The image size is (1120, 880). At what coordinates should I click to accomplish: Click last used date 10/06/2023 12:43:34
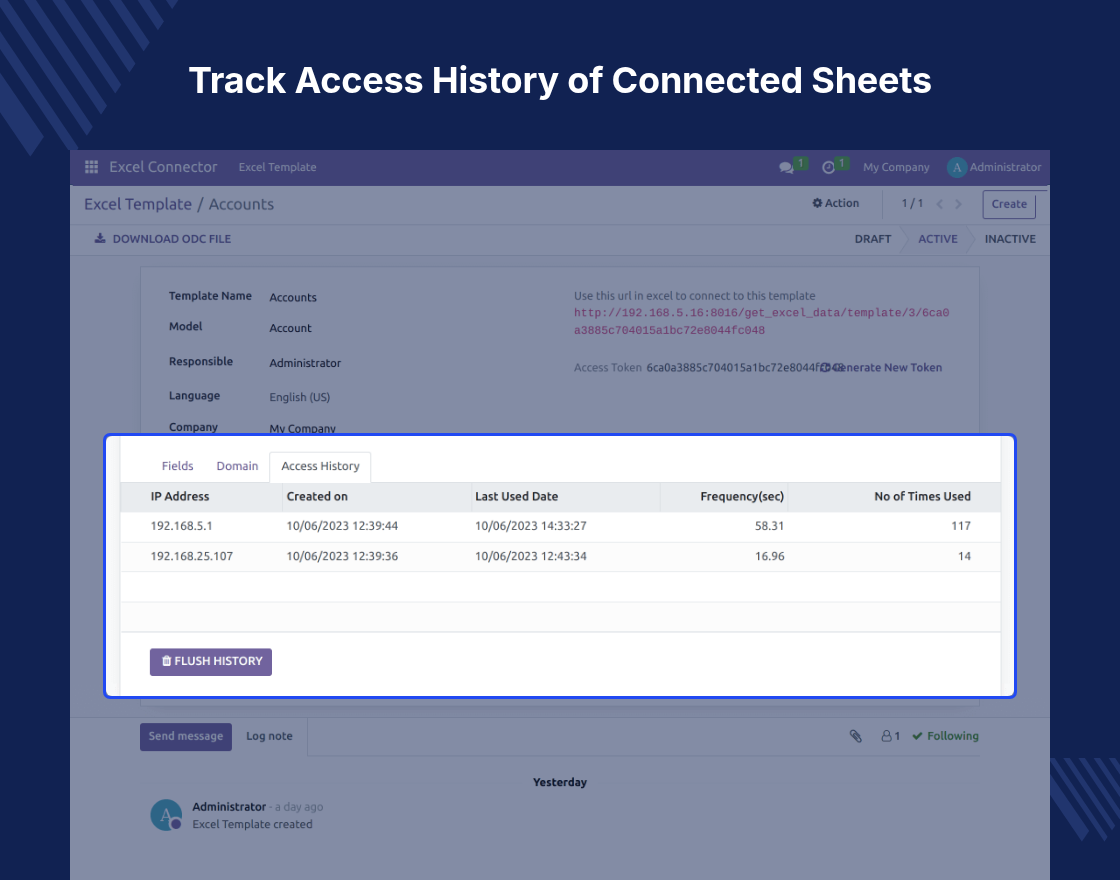point(531,556)
